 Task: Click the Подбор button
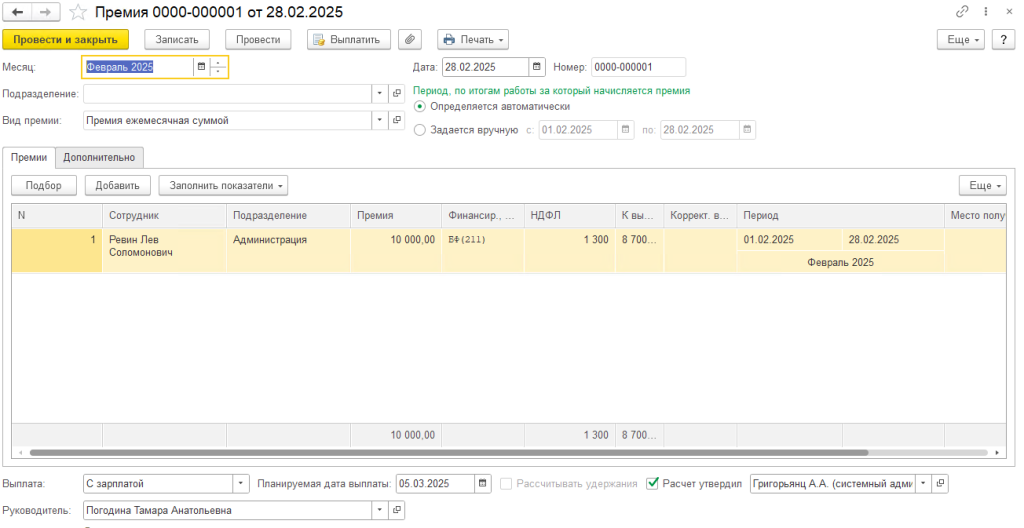[x=44, y=186]
